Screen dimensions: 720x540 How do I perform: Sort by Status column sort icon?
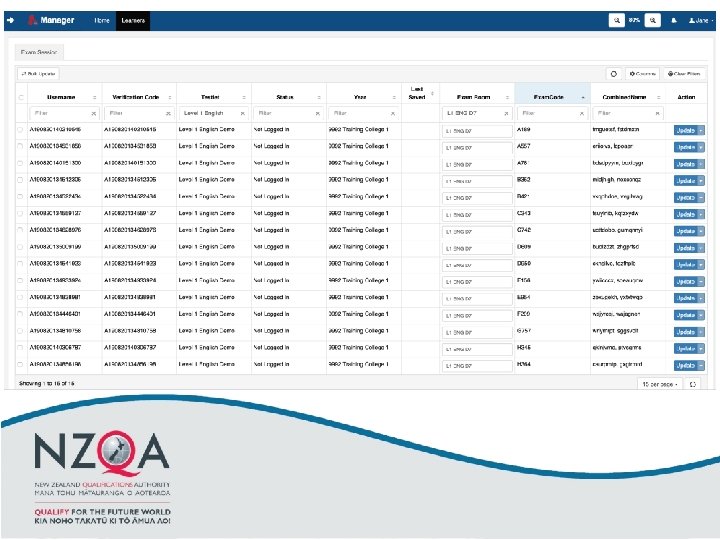tap(319, 97)
